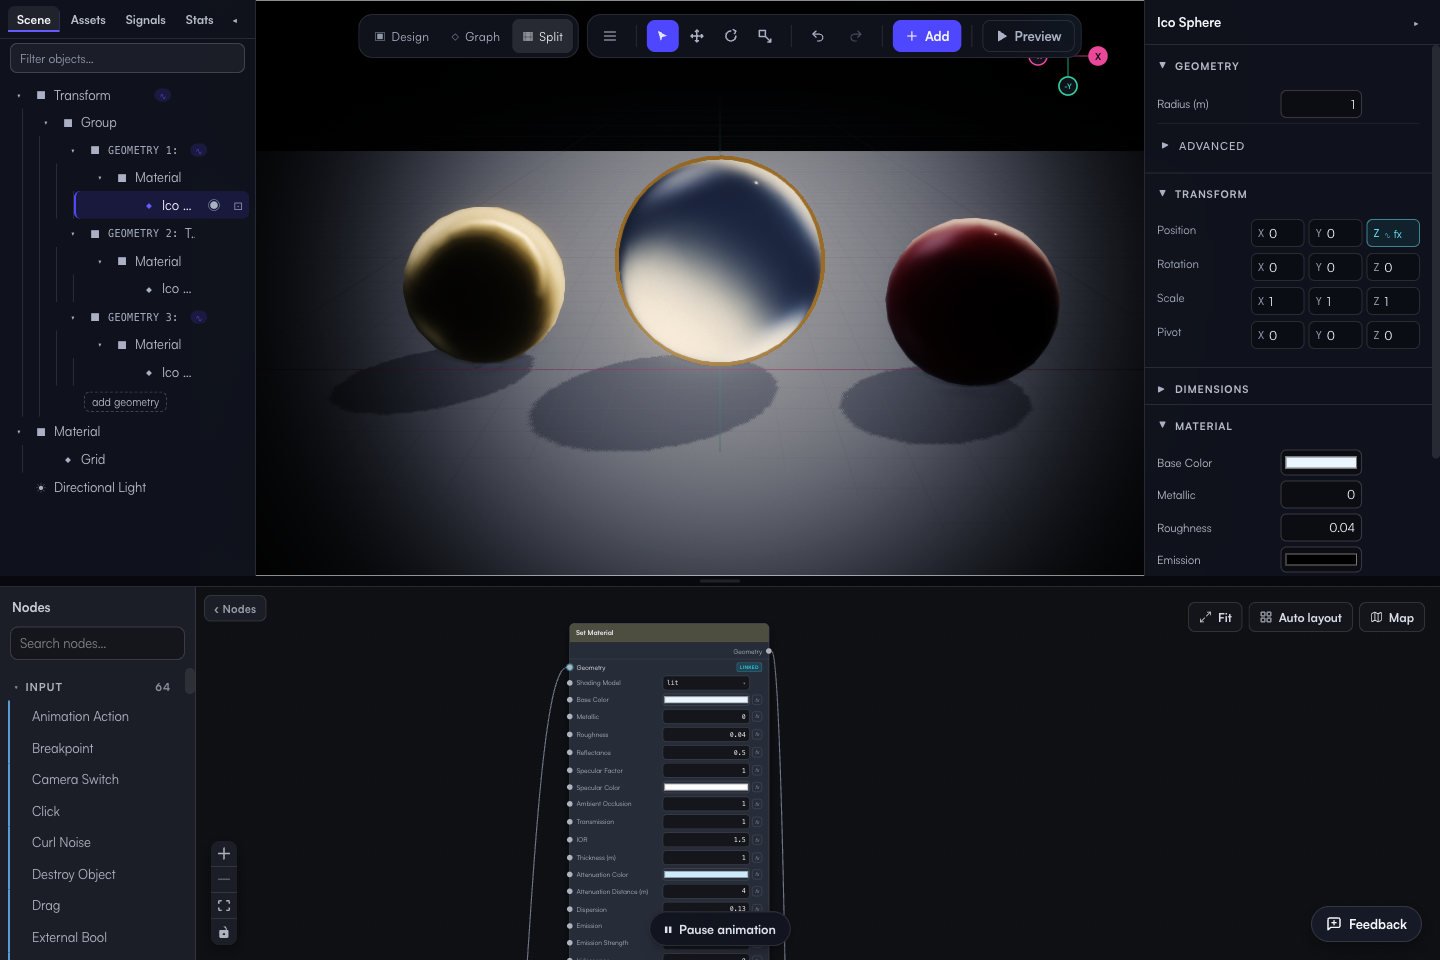Open Emission color swatch in inspector
This screenshot has height=960, width=1440.
(x=1321, y=560)
